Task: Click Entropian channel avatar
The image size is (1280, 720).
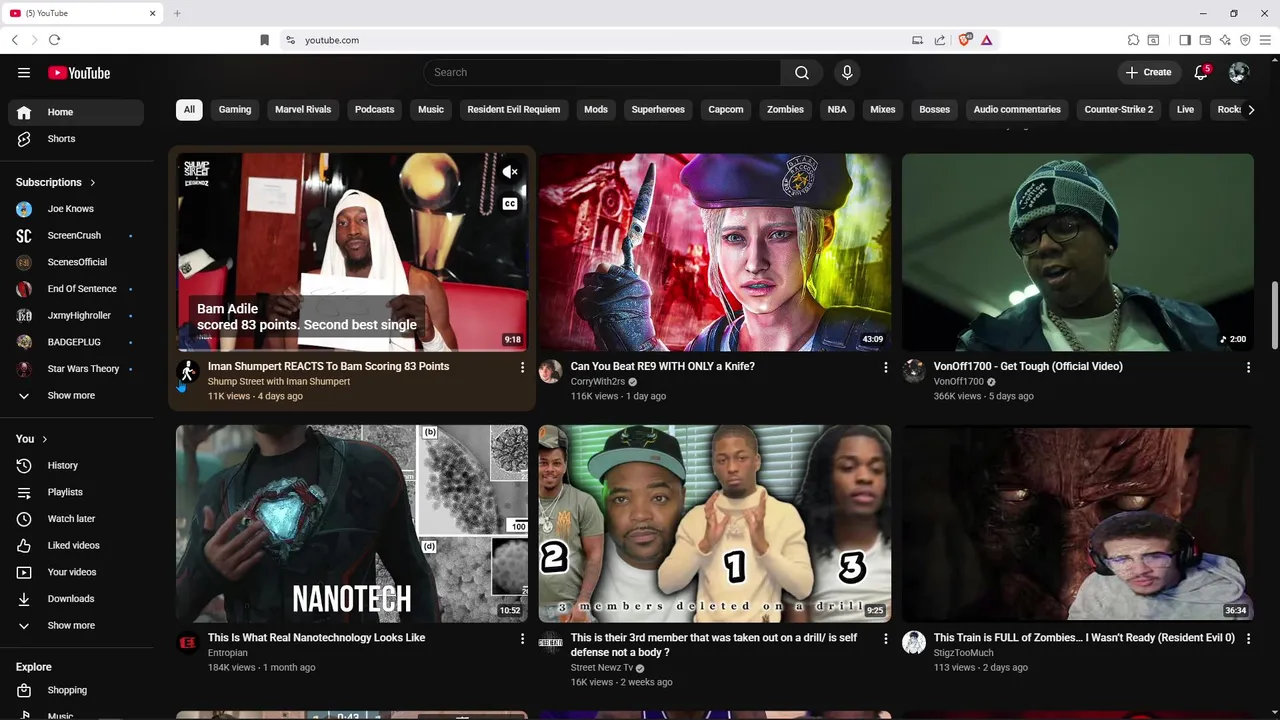Action: (x=187, y=643)
